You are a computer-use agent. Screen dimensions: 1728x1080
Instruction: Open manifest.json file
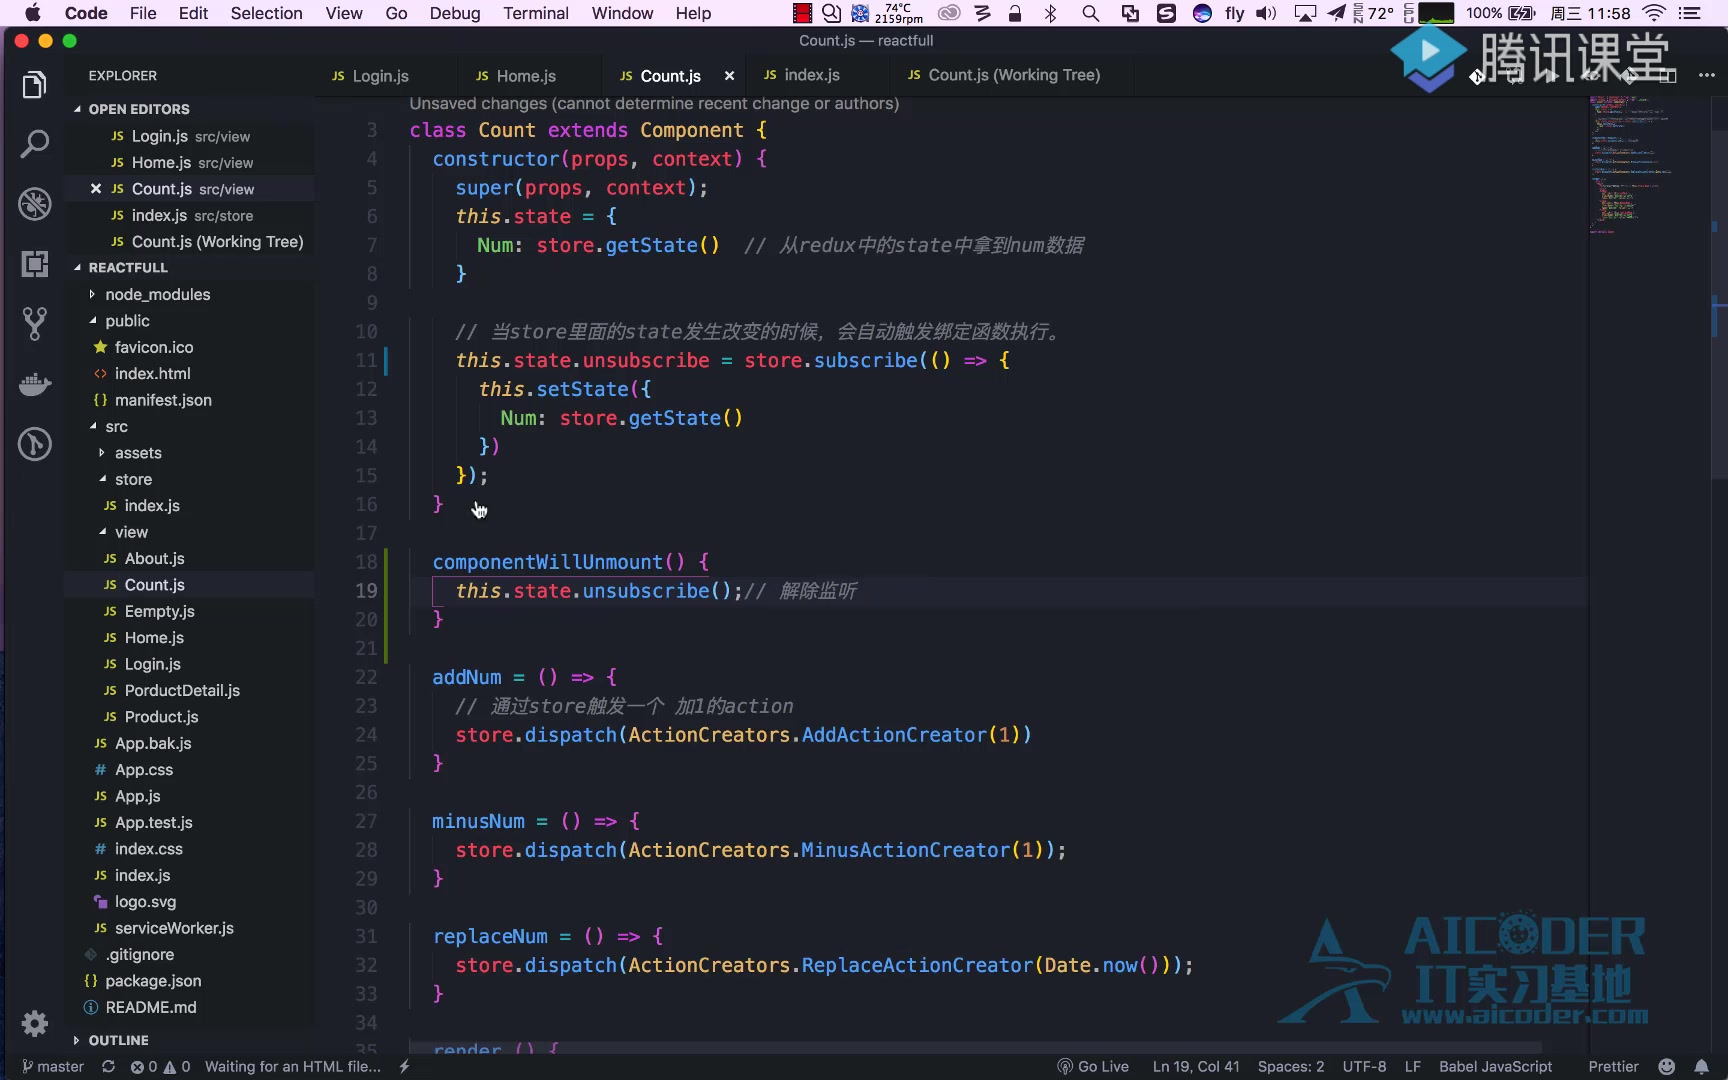click(x=163, y=400)
